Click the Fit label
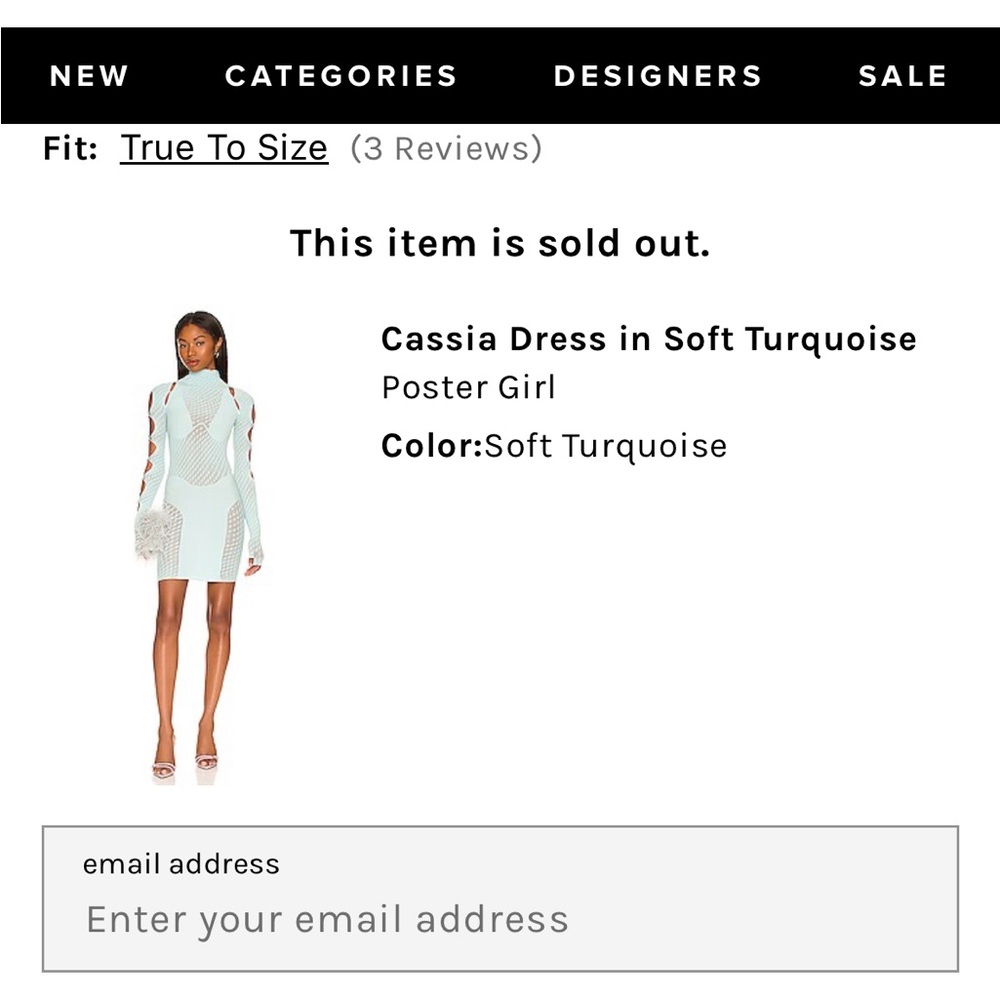The height and width of the screenshot is (1000, 1000). pos(69,147)
